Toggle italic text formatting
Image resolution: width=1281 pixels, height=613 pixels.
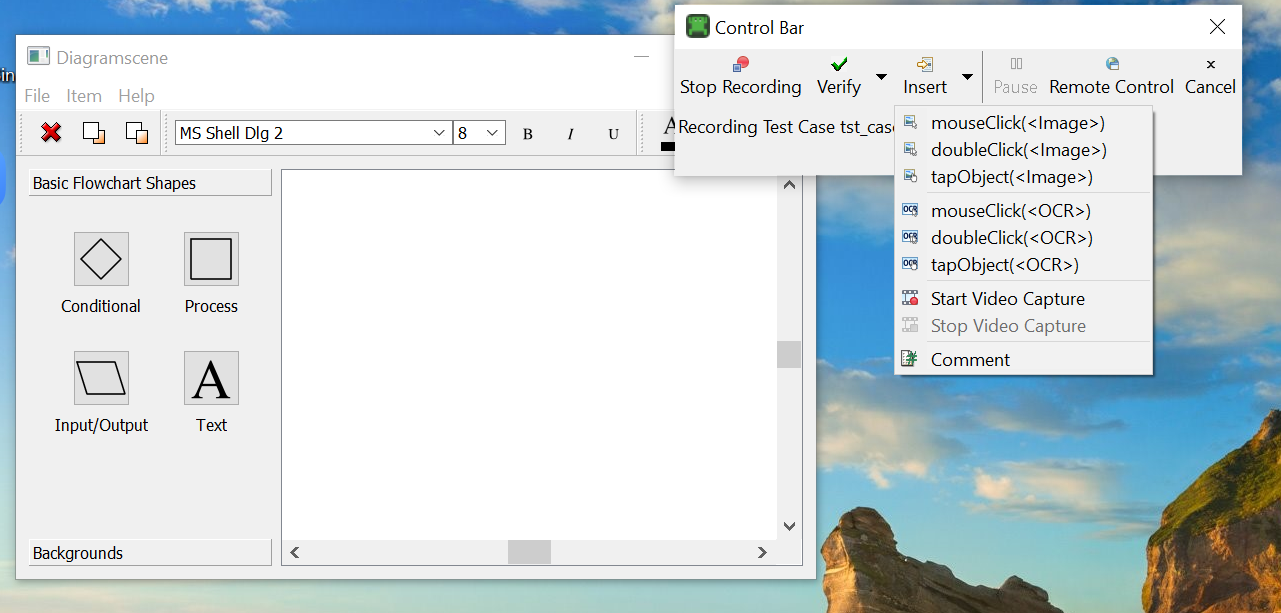coord(570,134)
